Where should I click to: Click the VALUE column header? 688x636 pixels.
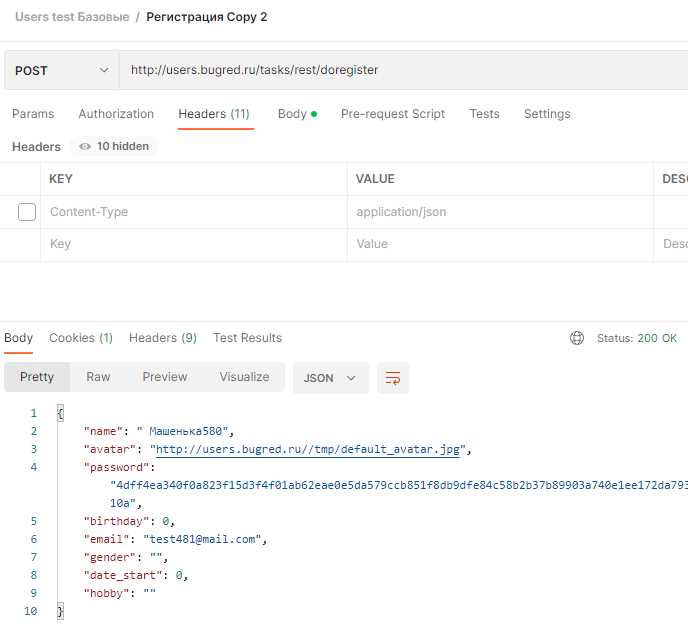click(x=375, y=179)
